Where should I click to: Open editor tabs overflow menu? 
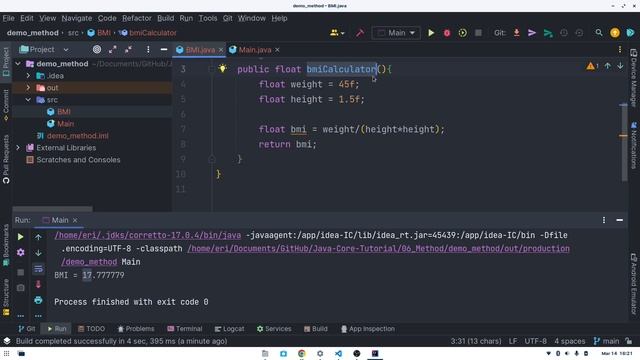620,49
